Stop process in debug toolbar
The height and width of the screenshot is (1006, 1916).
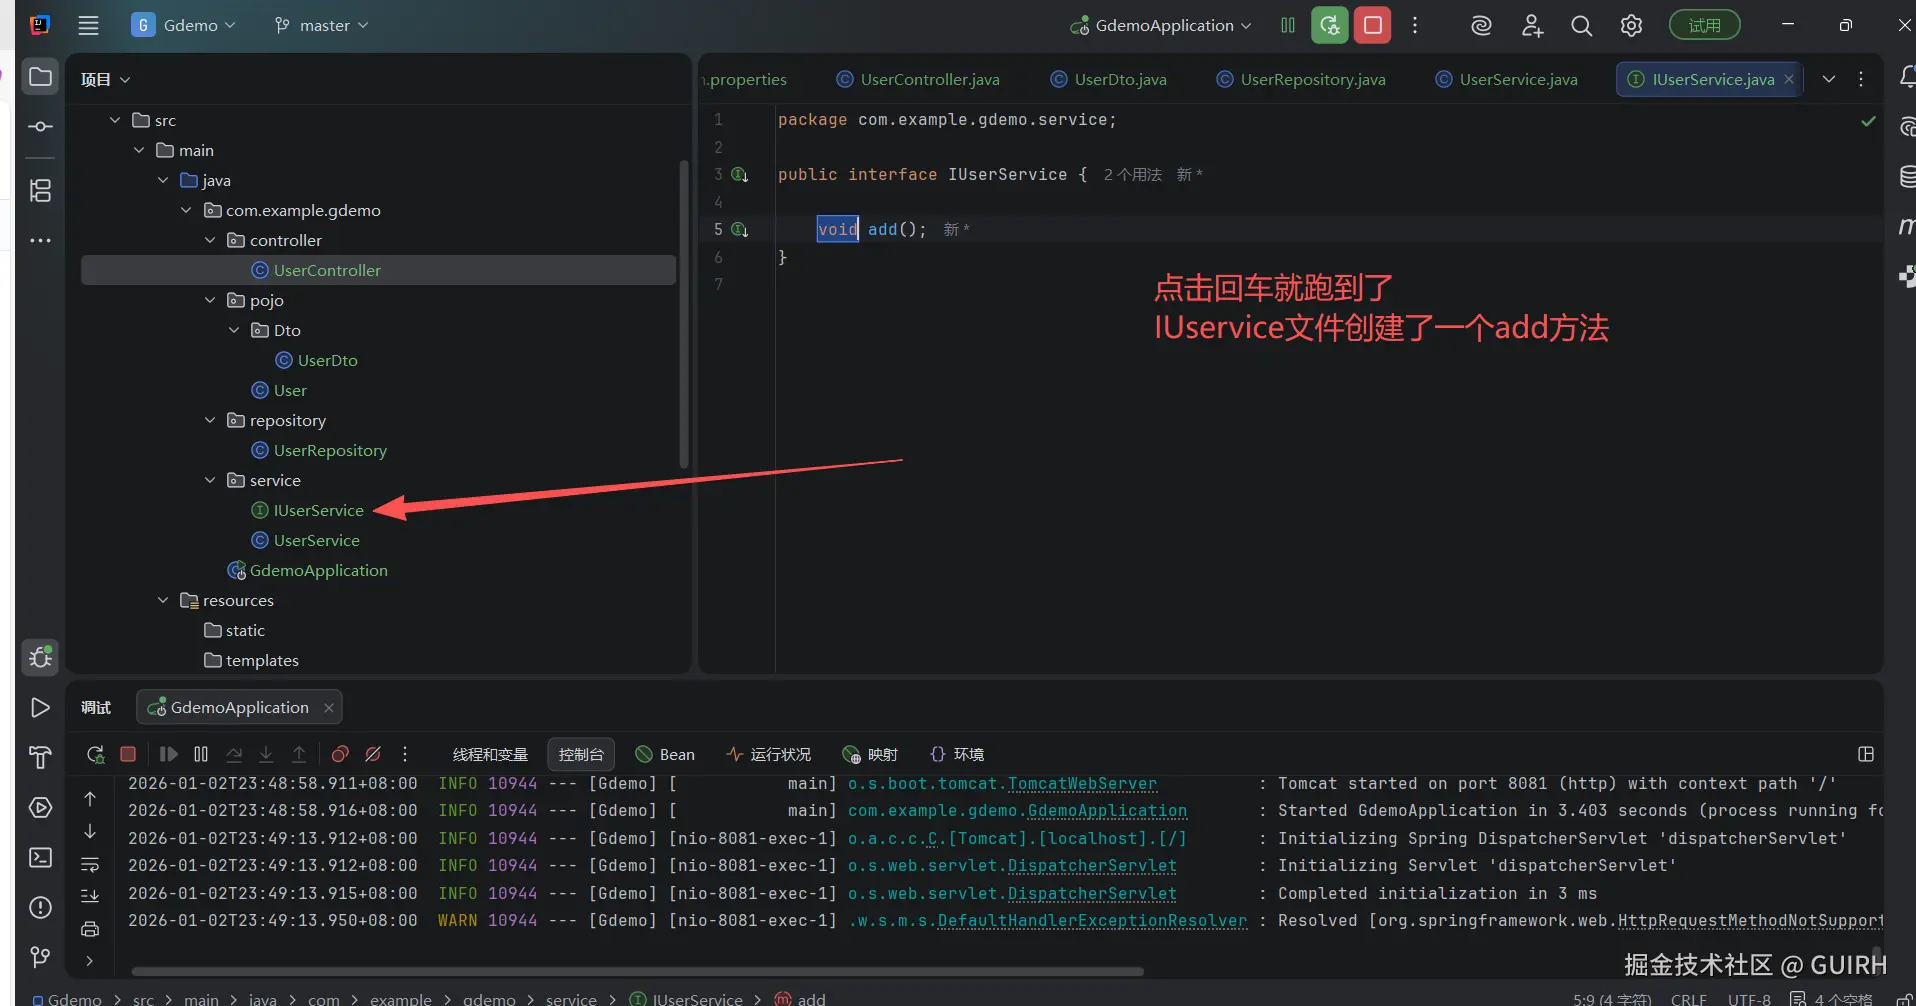[x=128, y=754]
